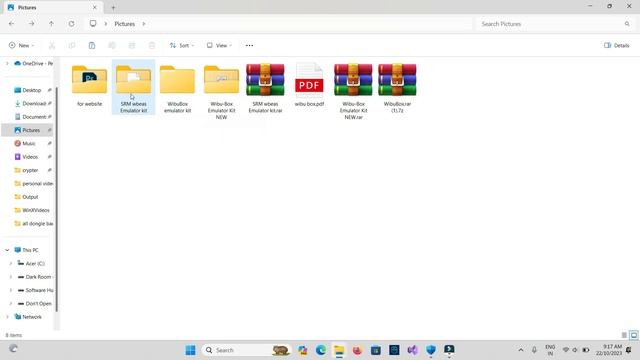The height and width of the screenshot is (360, 640).
Task: Toggle the Details pane
Action: tap(617, 45)
